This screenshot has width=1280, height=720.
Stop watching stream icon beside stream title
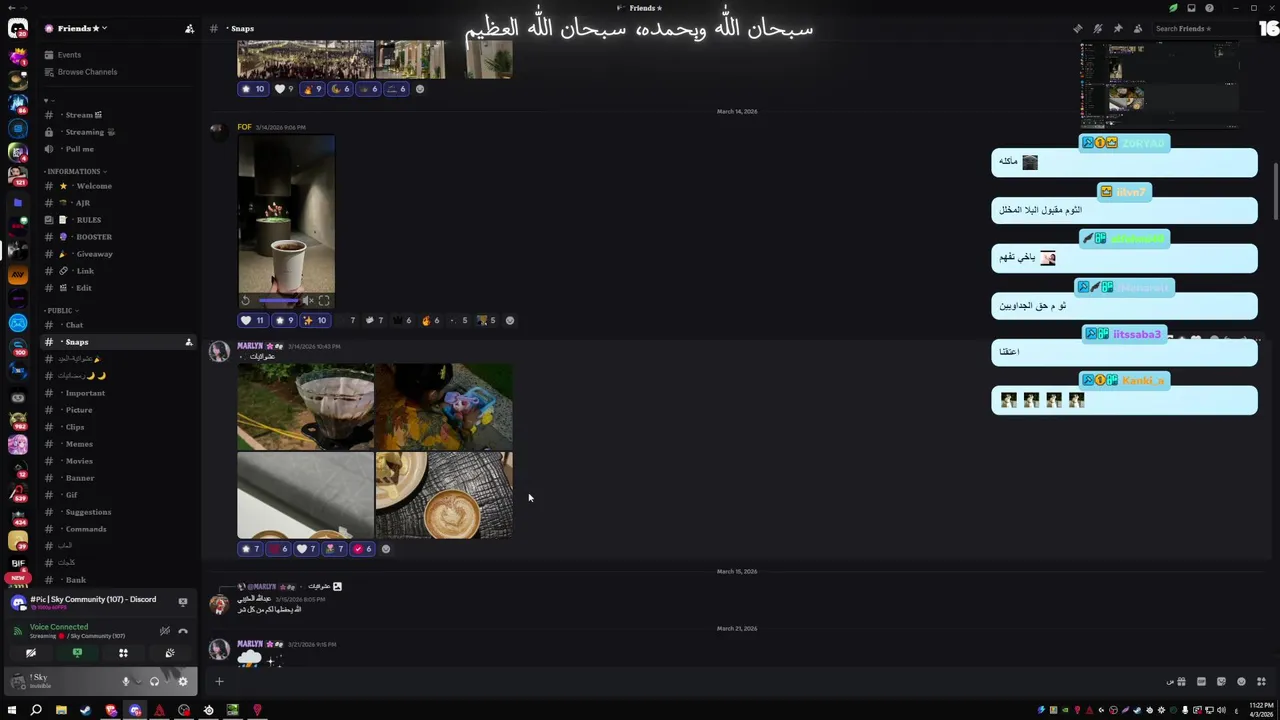[182, 602]
